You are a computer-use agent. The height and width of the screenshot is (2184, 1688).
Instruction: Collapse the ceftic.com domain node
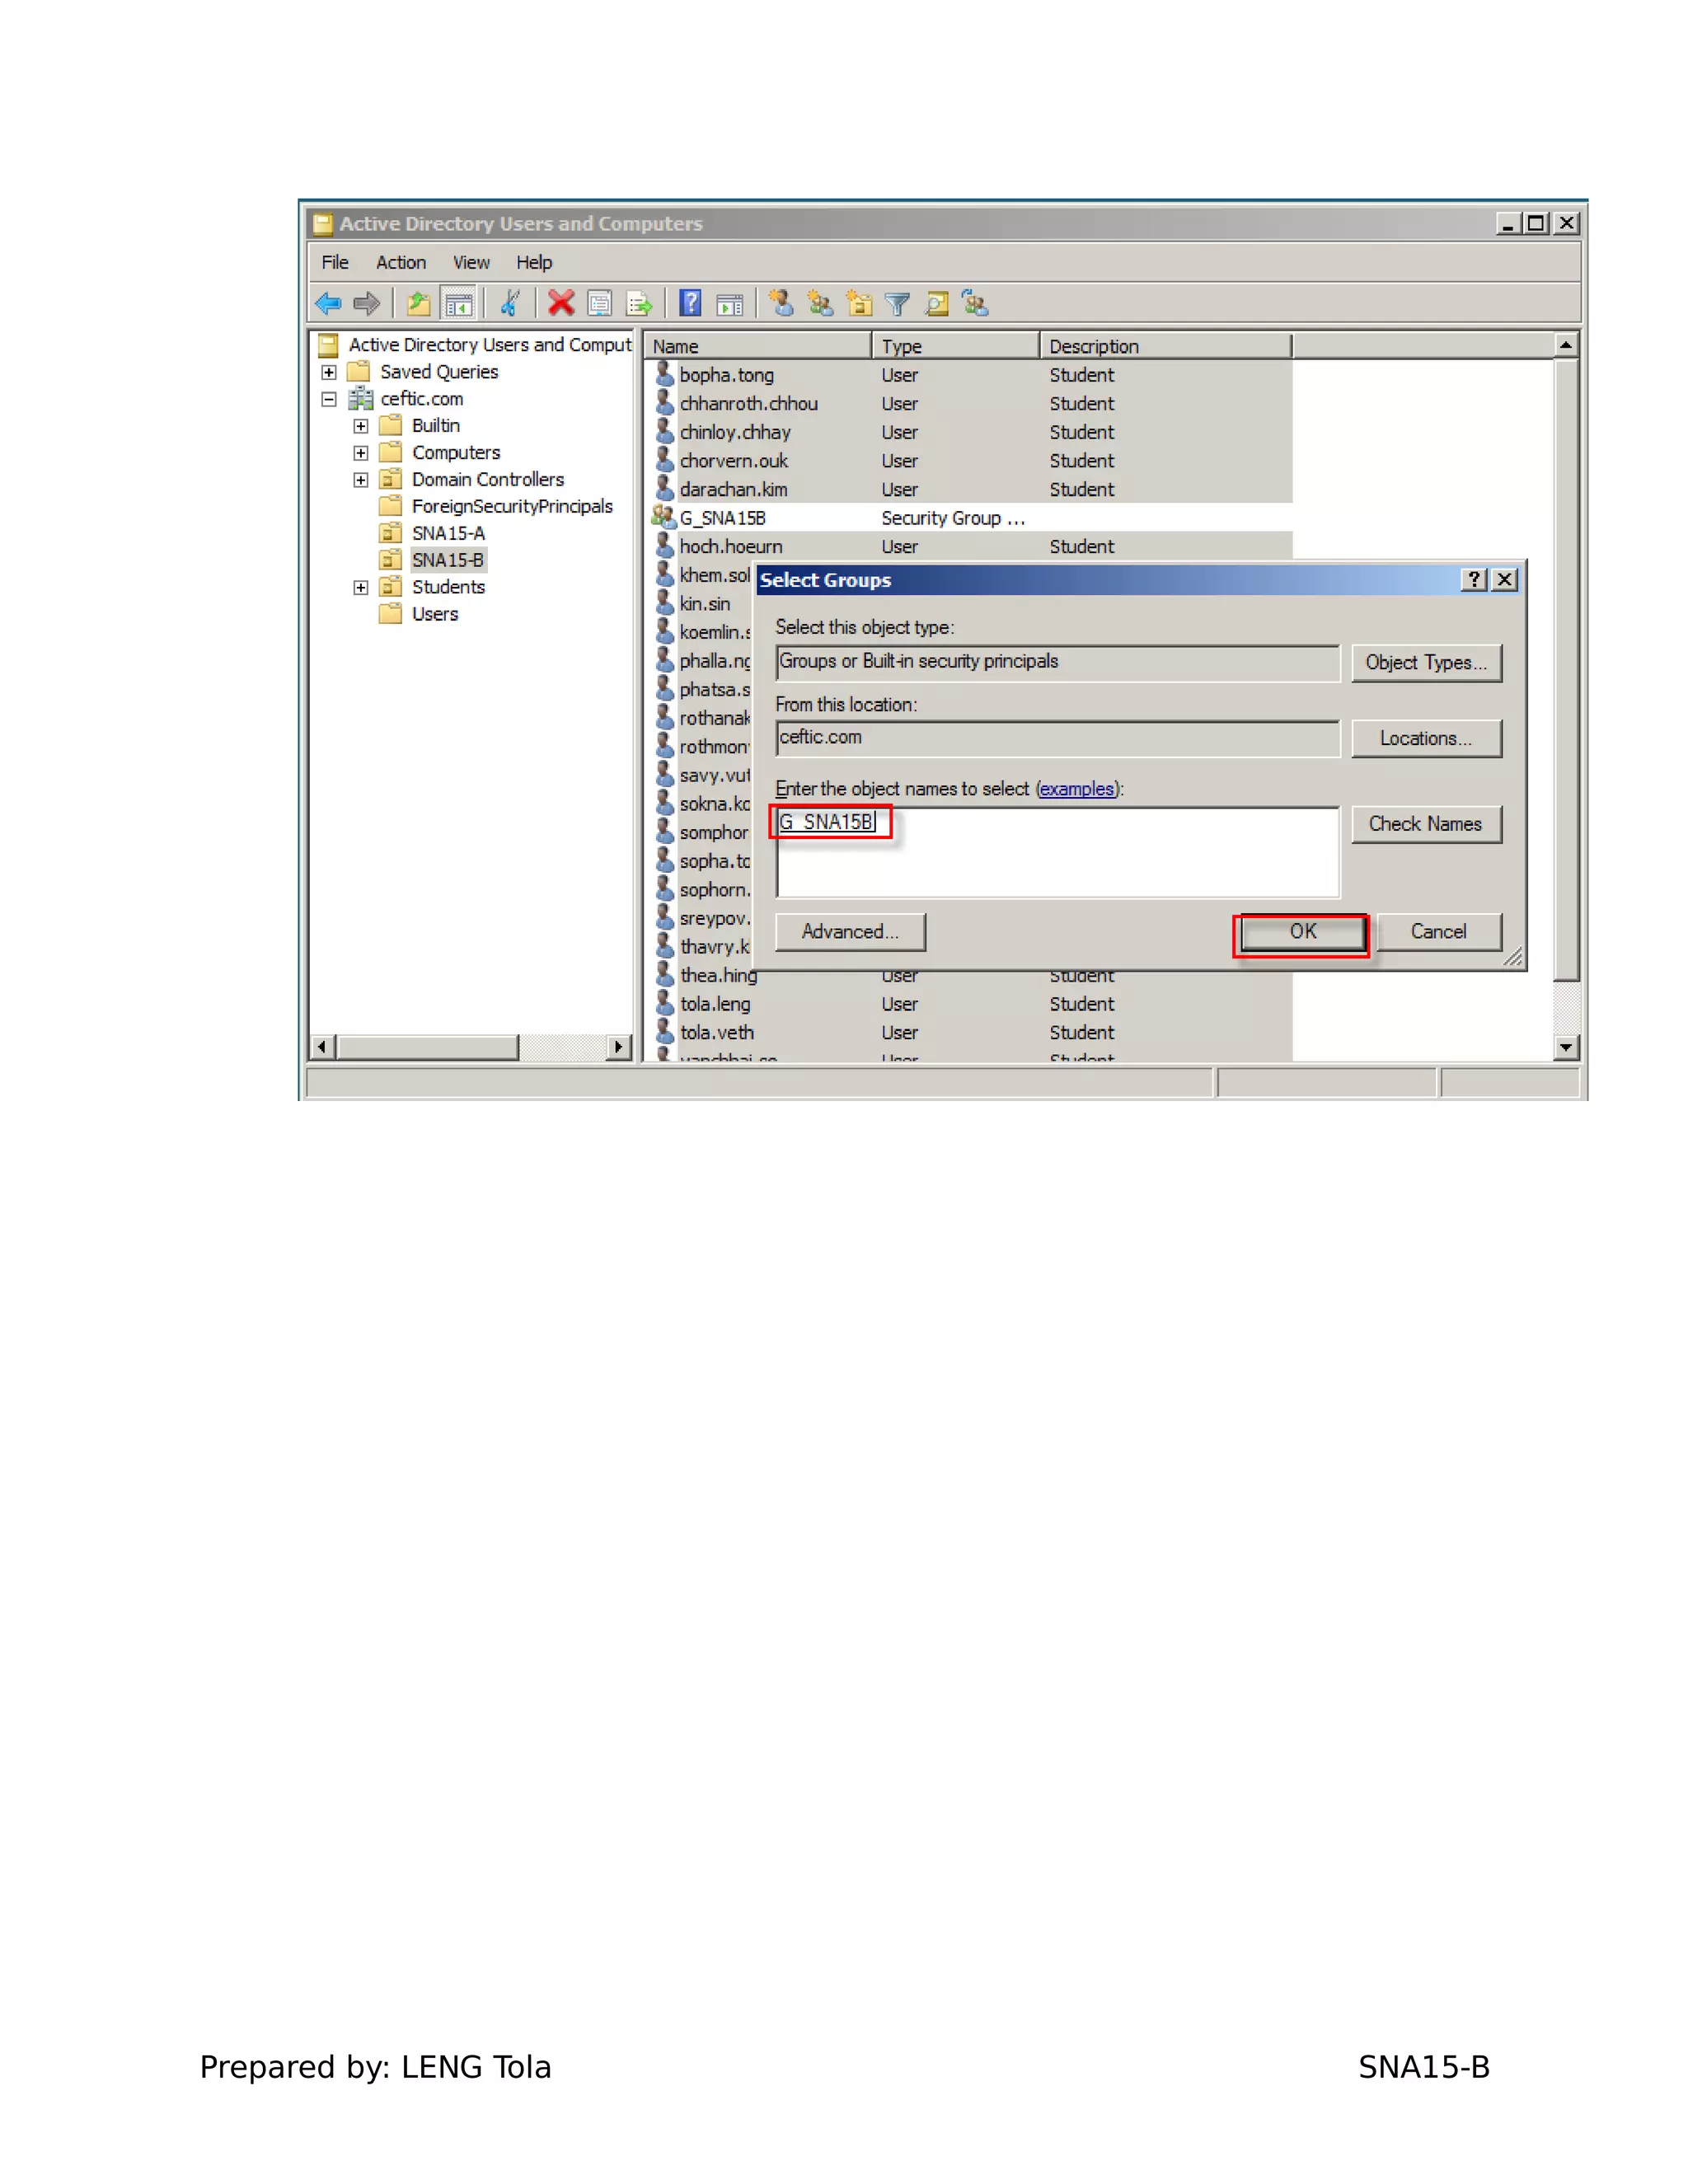329,399
